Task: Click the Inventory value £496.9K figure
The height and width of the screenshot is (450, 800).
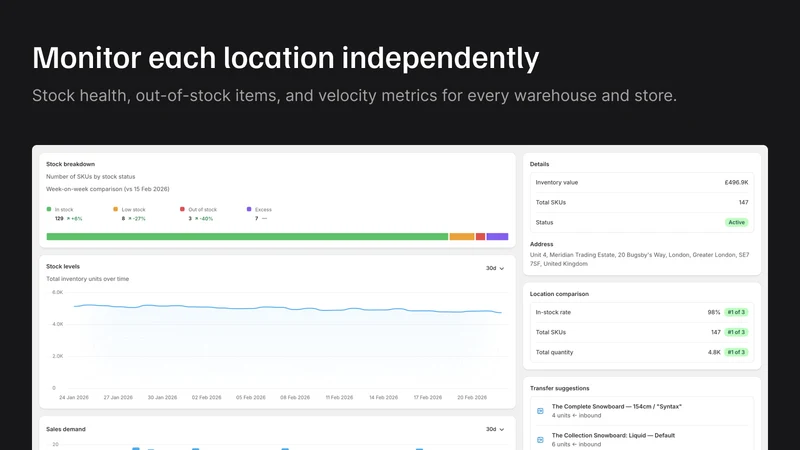Action: tap(736, 182)
